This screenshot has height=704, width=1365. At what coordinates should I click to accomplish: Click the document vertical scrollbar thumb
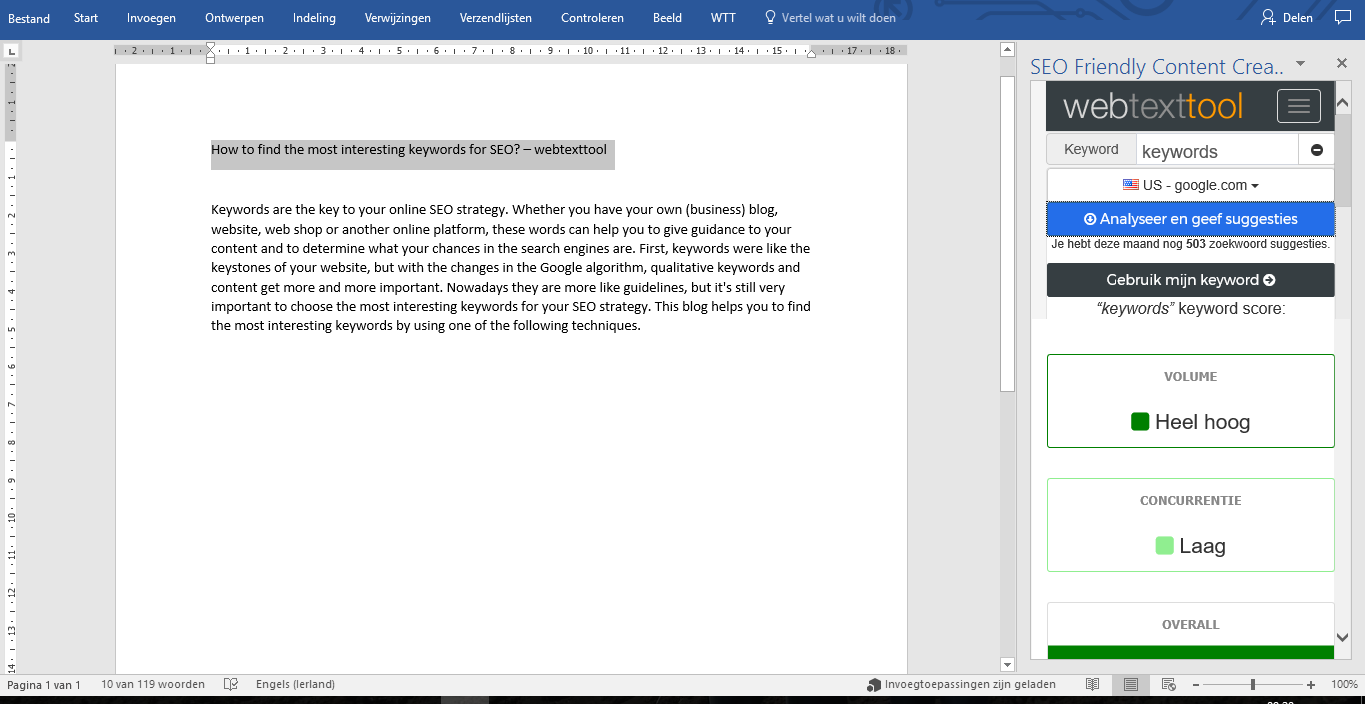pyautogui.click(x=1008, y=233)
